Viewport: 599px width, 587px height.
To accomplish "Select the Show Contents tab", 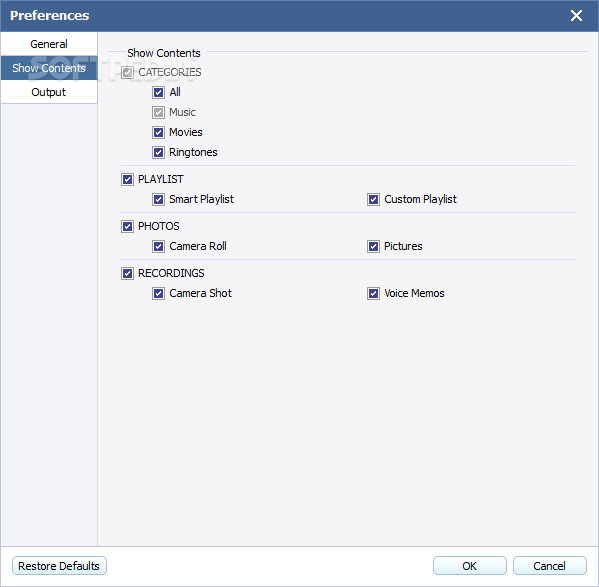I will [x=49, y=68].
